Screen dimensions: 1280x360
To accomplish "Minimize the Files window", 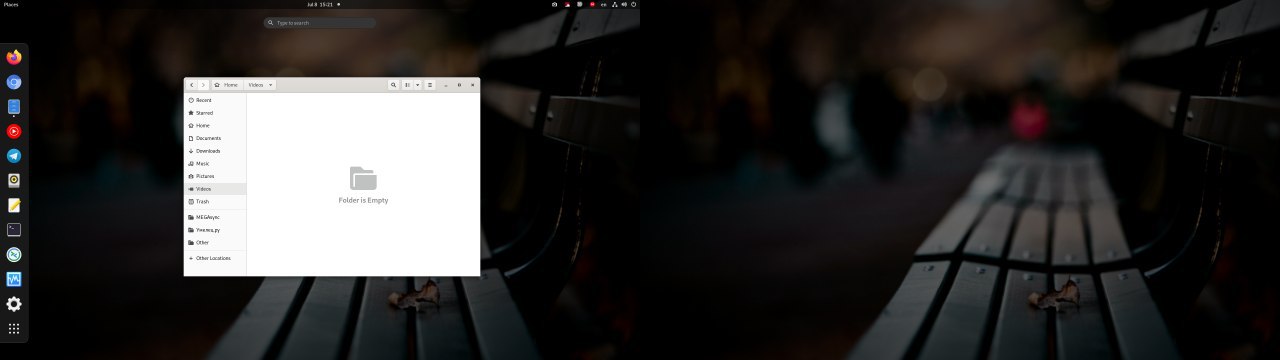I will click(446, 85).
